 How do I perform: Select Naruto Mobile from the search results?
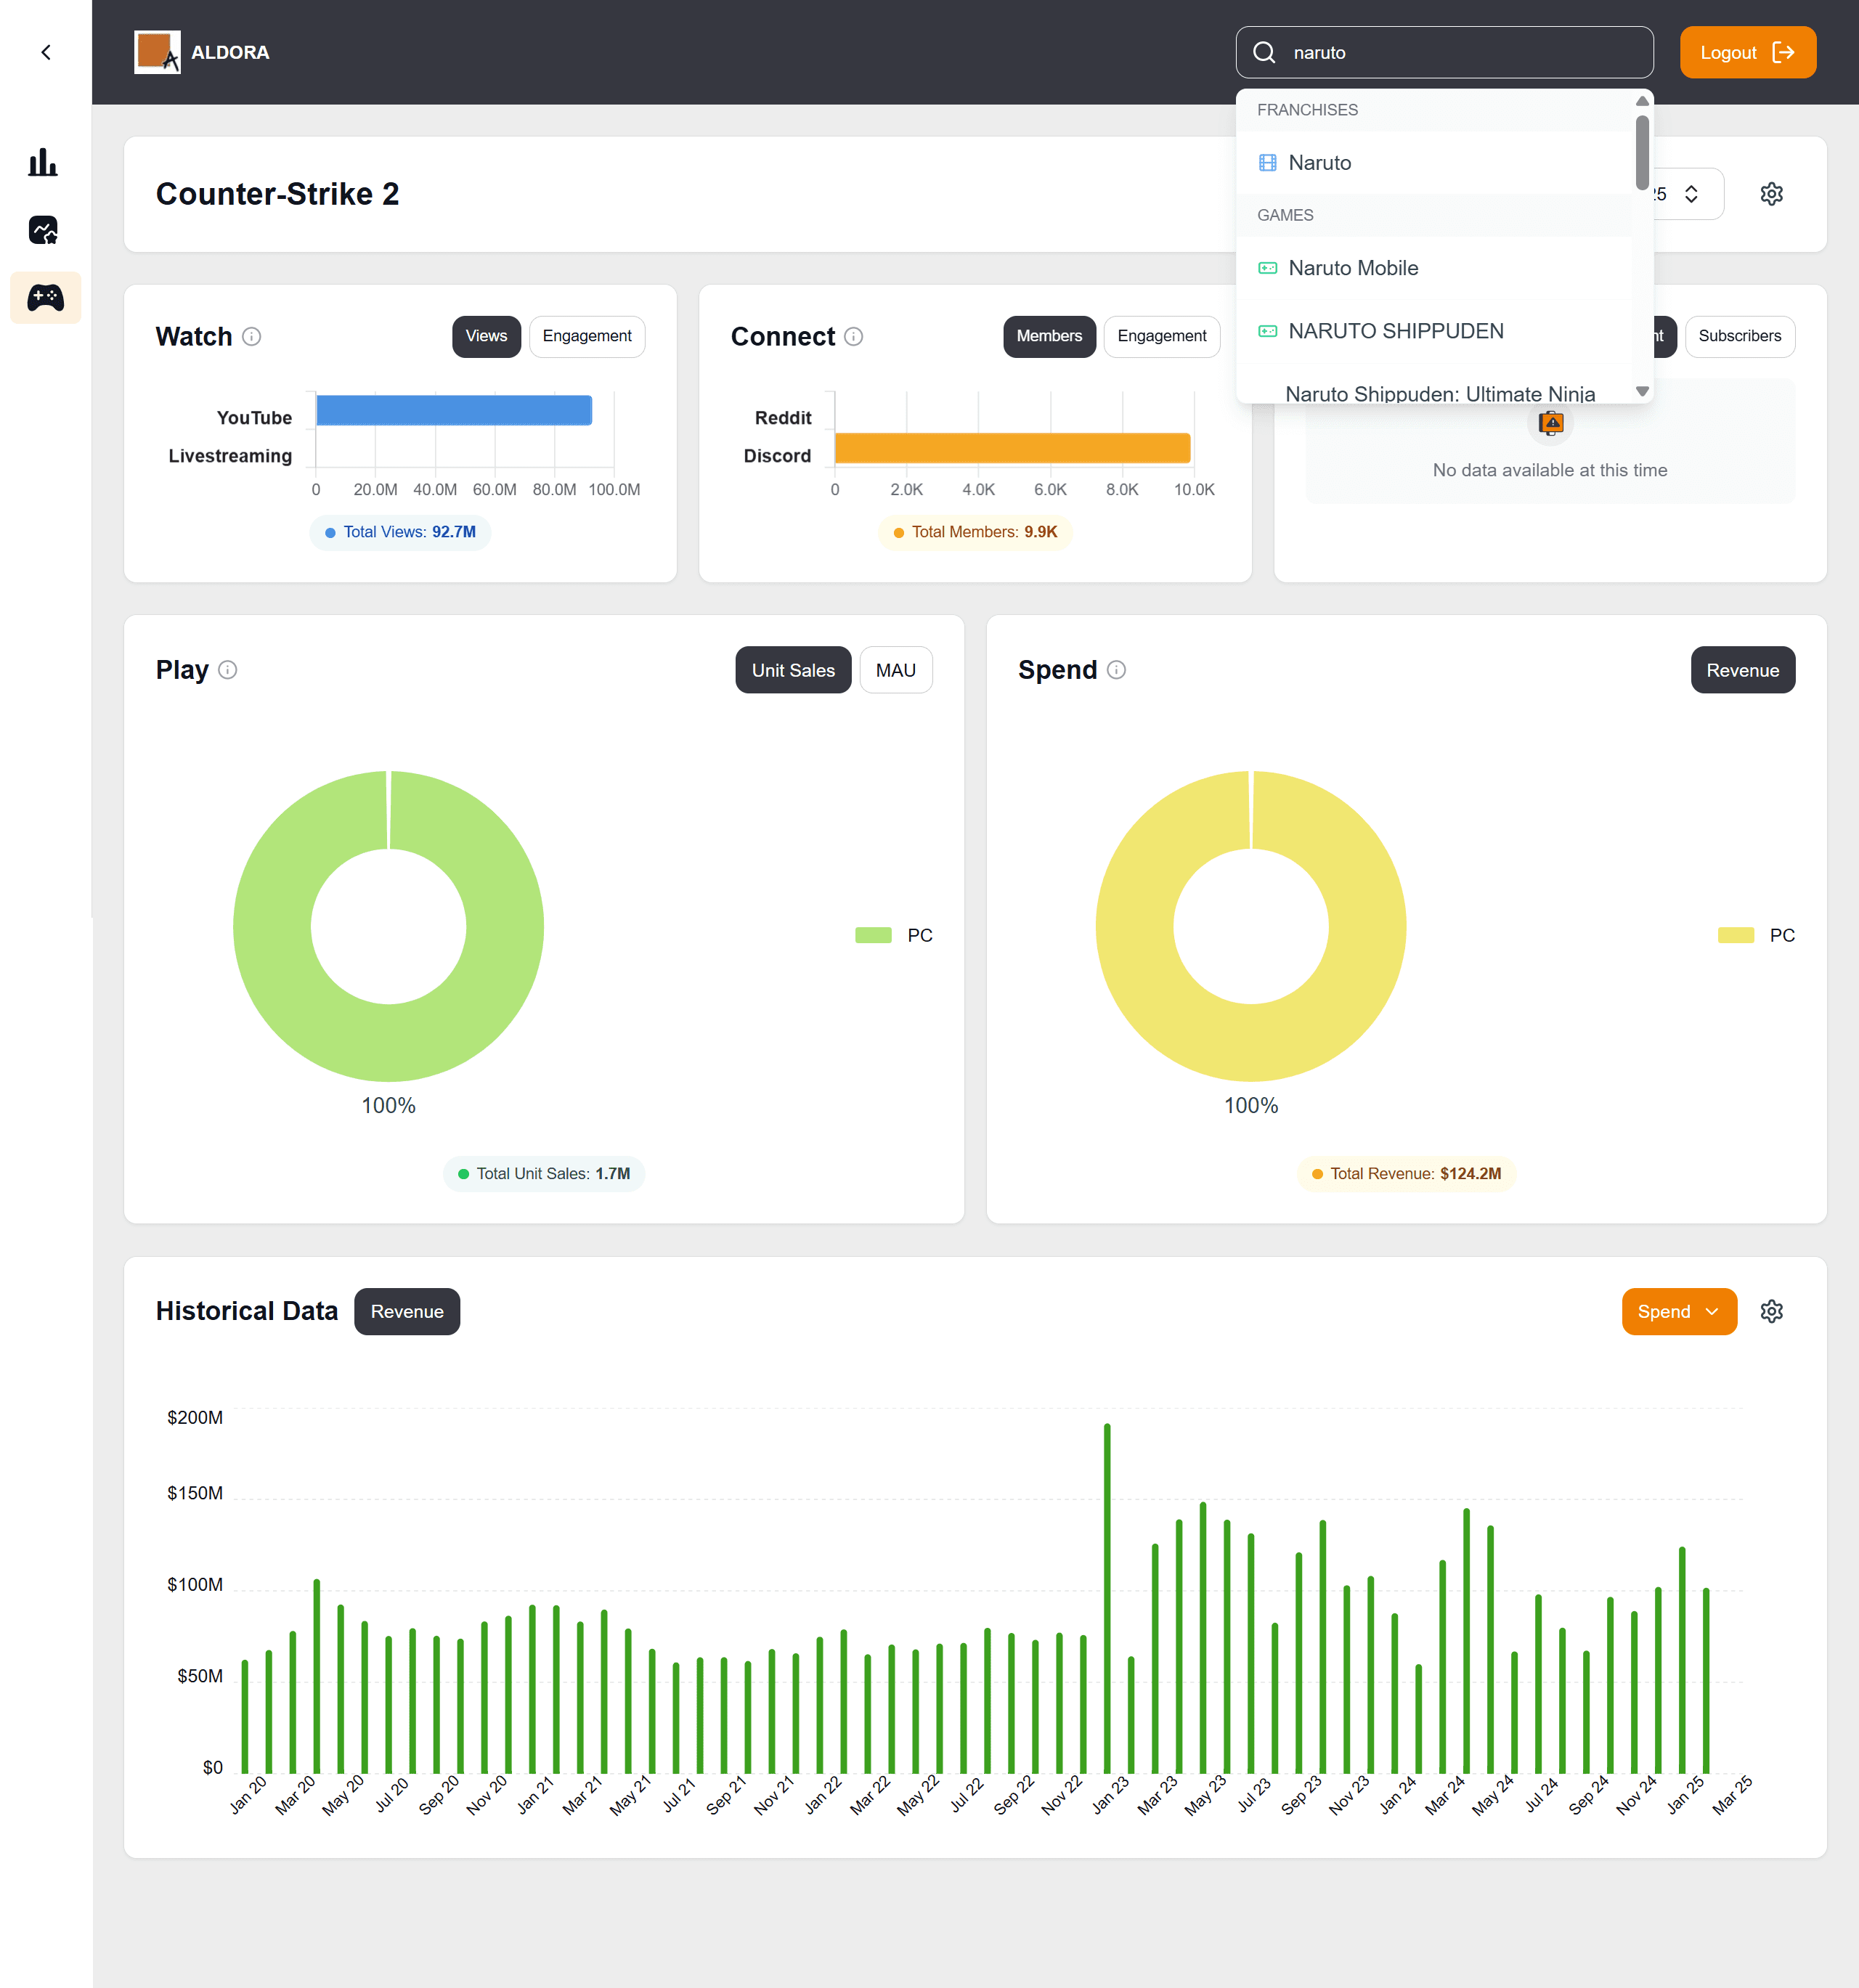[x=1352, y=268]
